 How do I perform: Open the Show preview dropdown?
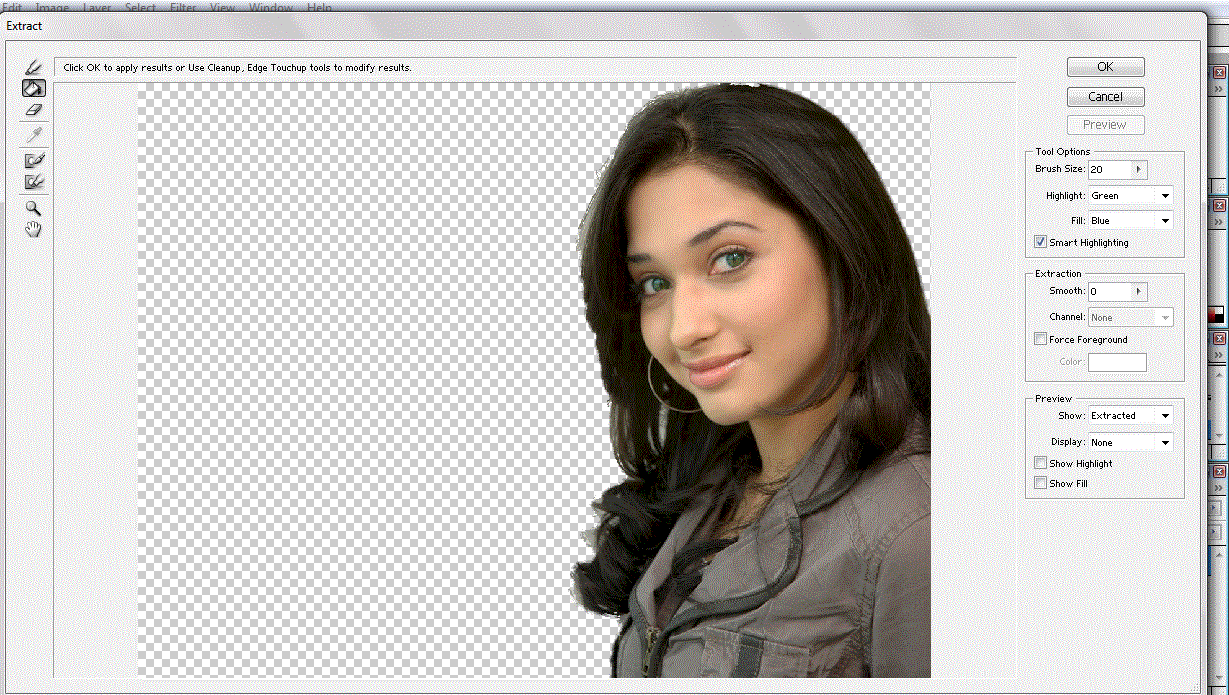coord(1130,416)
